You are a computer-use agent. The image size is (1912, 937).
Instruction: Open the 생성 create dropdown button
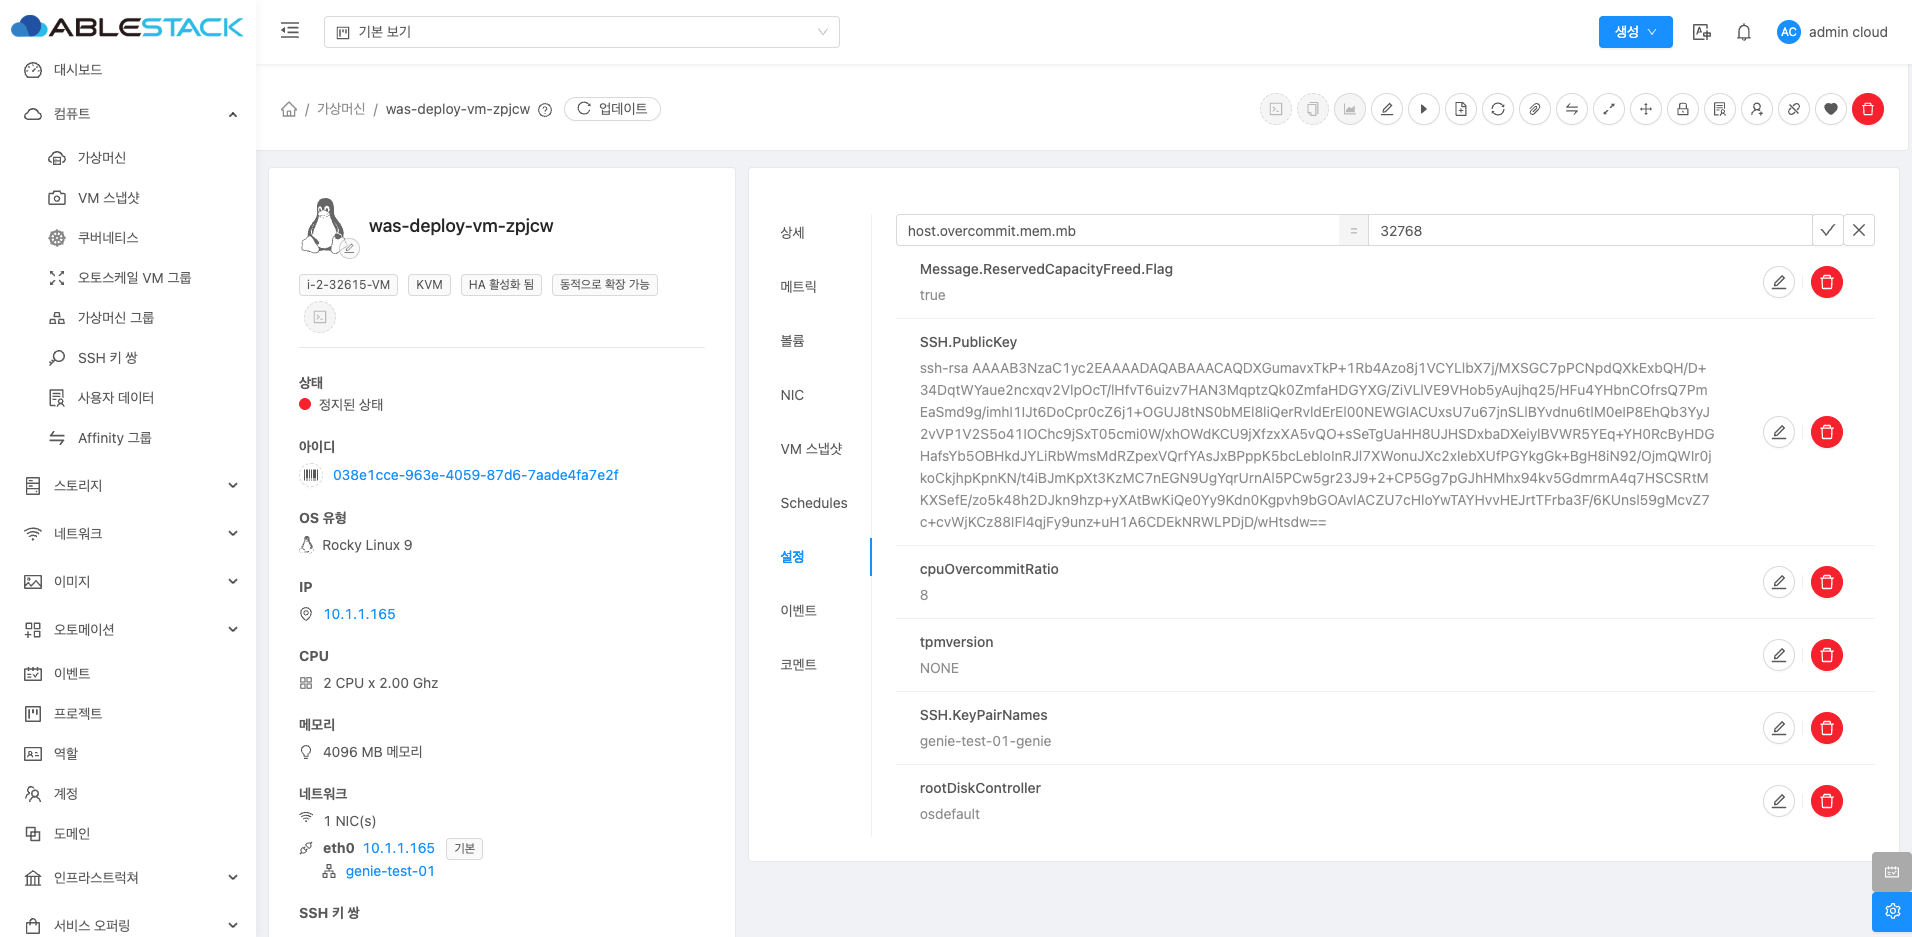pyautogui.click(x=1635, y=32)
